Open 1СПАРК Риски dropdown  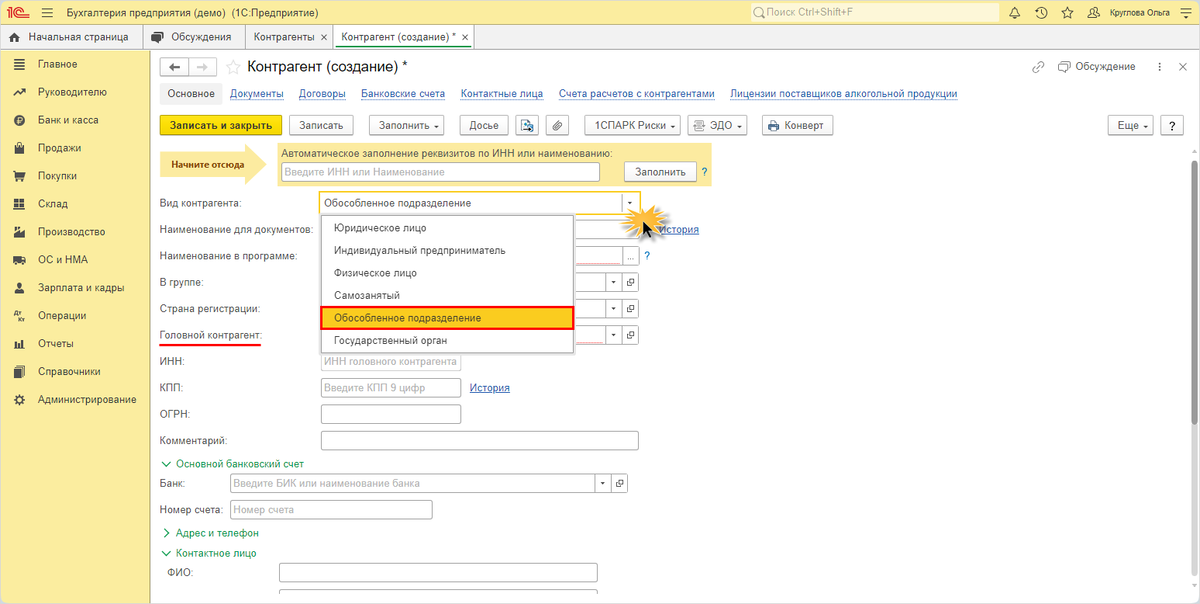(632, 125)
